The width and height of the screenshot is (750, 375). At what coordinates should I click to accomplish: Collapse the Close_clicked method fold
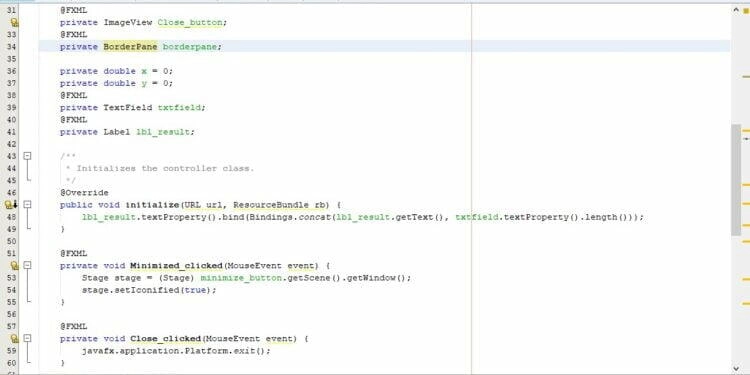pos(27,338)
